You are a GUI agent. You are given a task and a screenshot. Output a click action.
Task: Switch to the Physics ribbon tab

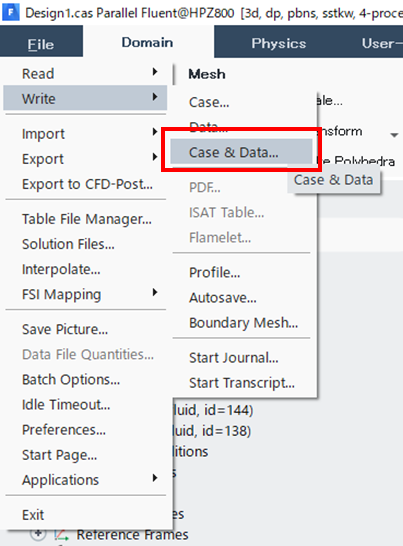(279, 43)
